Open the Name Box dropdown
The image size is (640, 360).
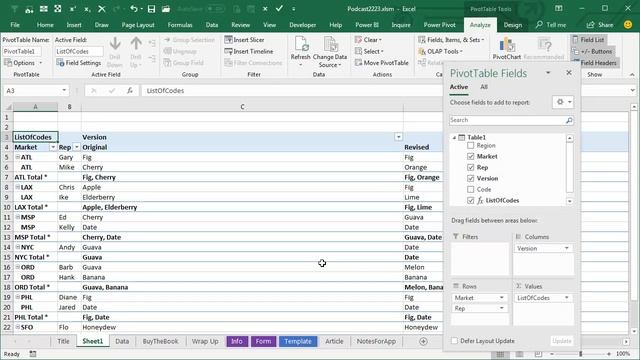(x=64, y=91)
